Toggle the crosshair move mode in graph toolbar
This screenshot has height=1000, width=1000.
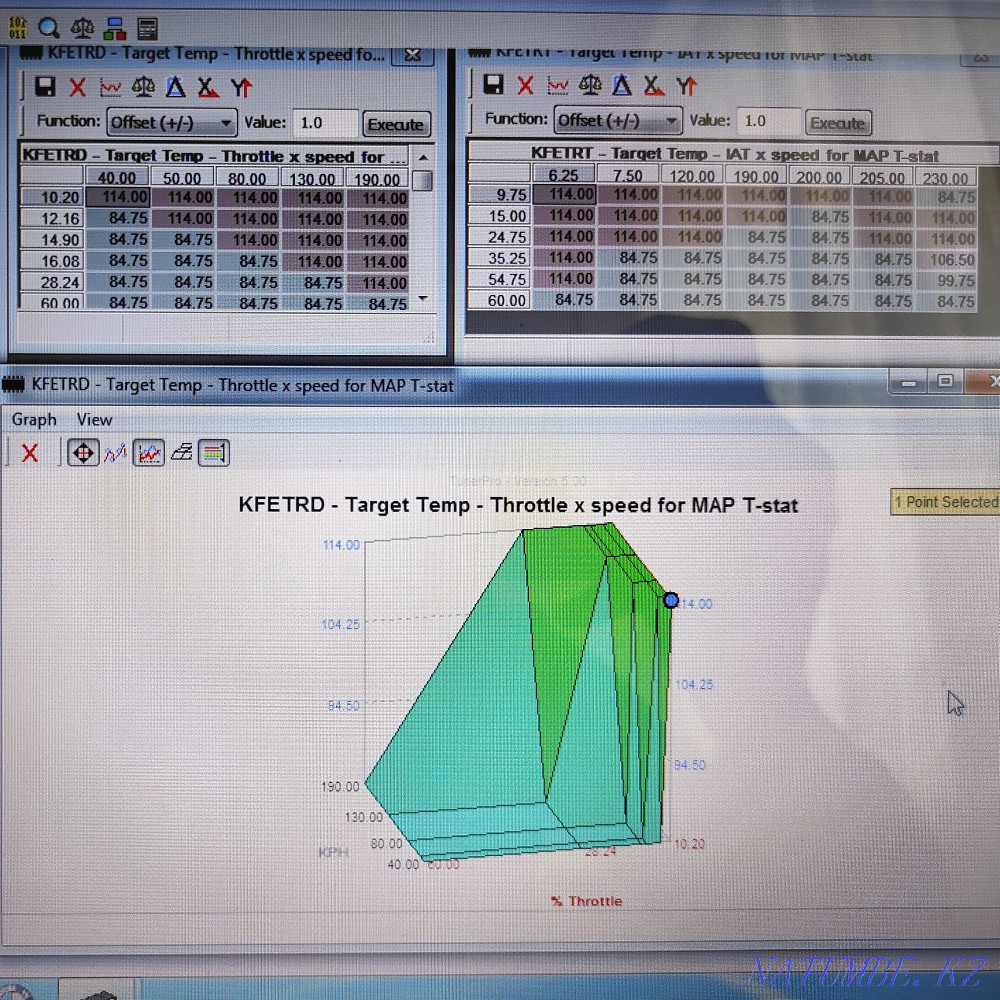[82, 453]
